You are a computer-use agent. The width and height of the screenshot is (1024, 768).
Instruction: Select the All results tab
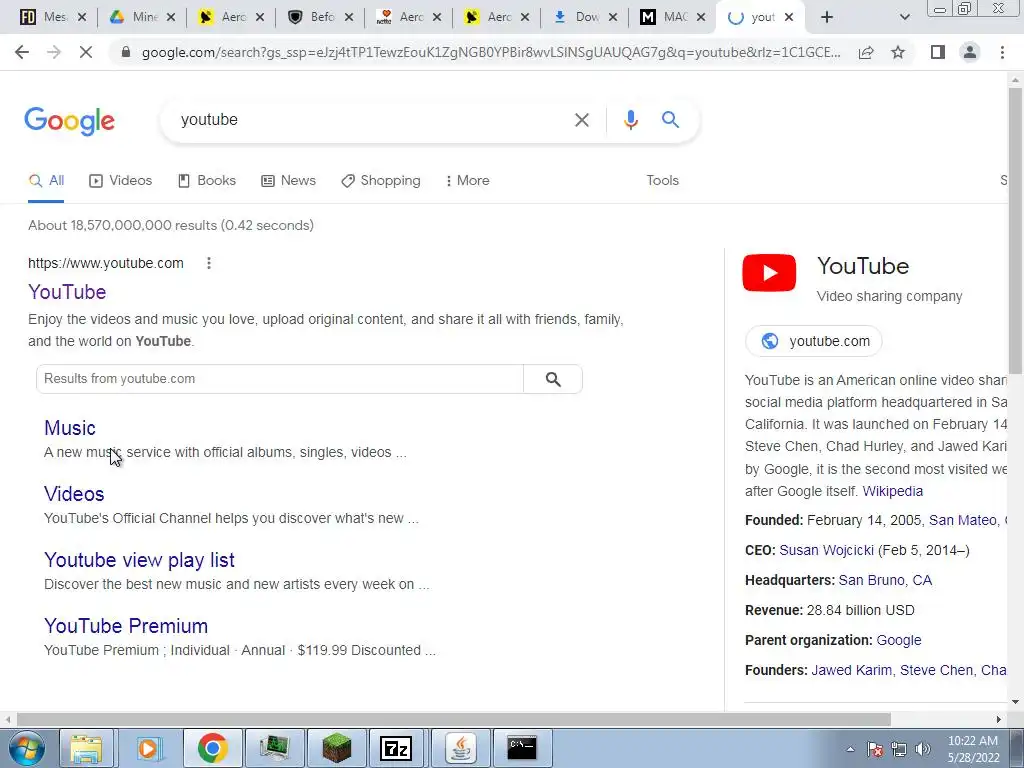46,181
